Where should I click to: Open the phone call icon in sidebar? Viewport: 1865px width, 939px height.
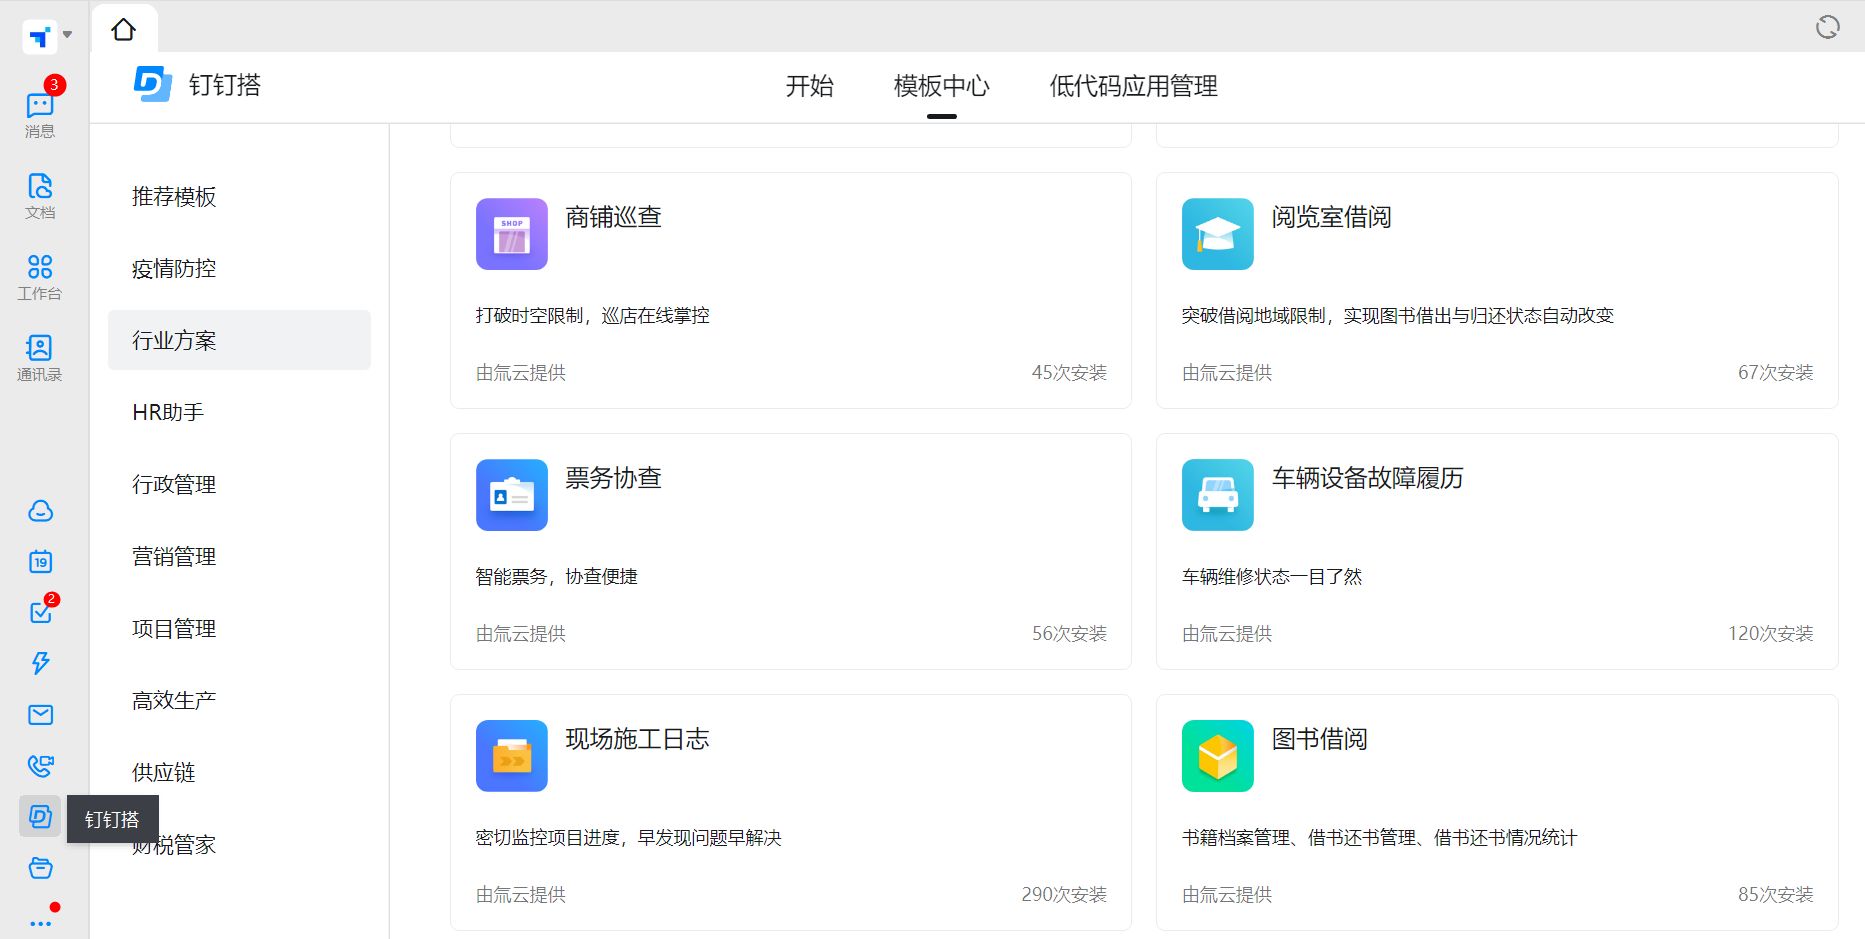point(41,766)
